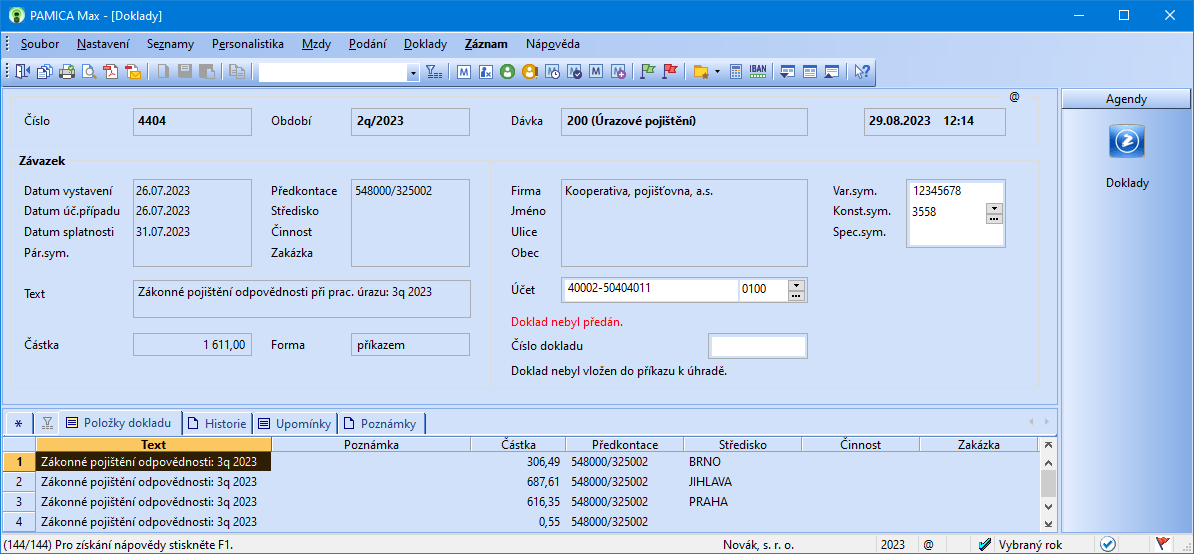Viewport: 1194px width, 554px height.
Task: Expand the toolbar filter combo box arrow
Action: coord(413,73)
